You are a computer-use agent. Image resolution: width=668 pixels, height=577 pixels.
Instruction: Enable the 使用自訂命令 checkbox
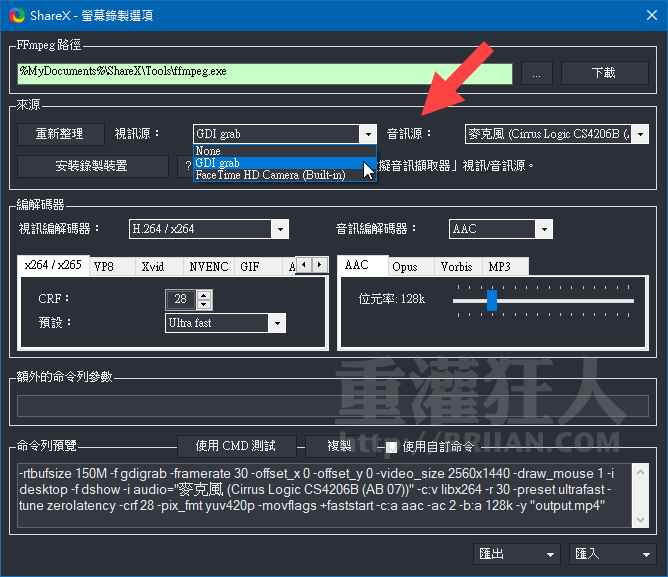point(392,446)
